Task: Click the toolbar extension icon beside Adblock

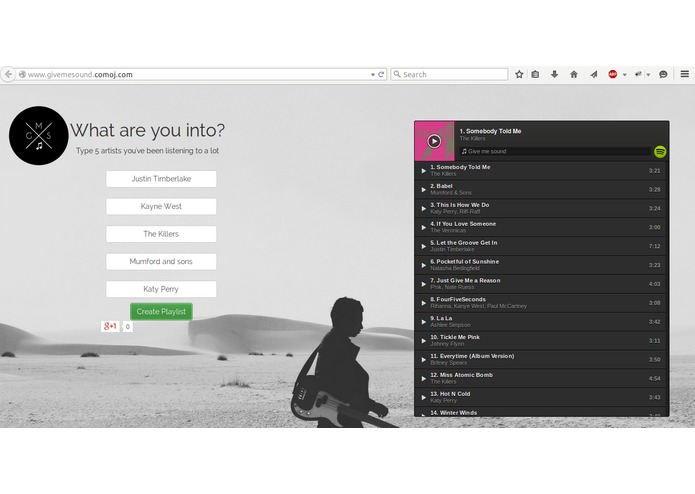Action: (x=638, y=74)
